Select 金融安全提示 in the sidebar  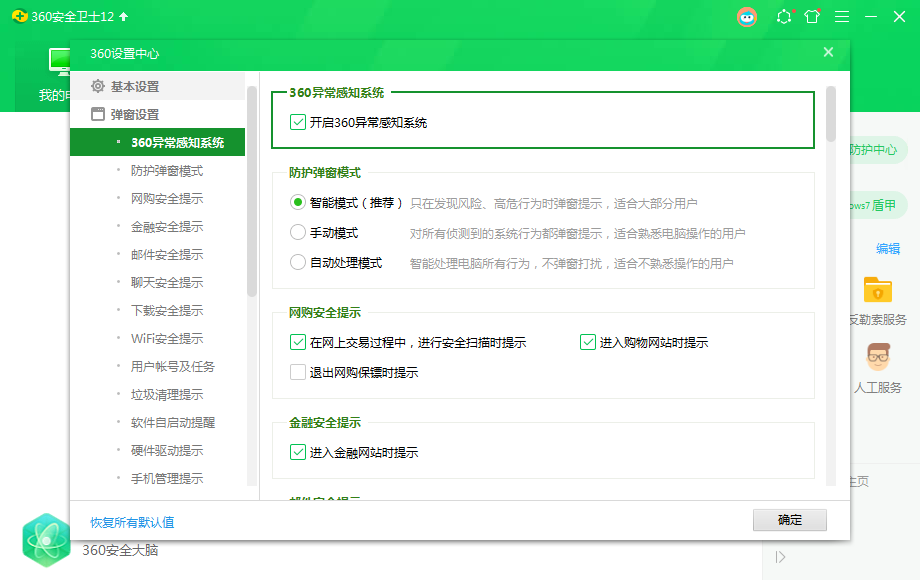(166, 226)
